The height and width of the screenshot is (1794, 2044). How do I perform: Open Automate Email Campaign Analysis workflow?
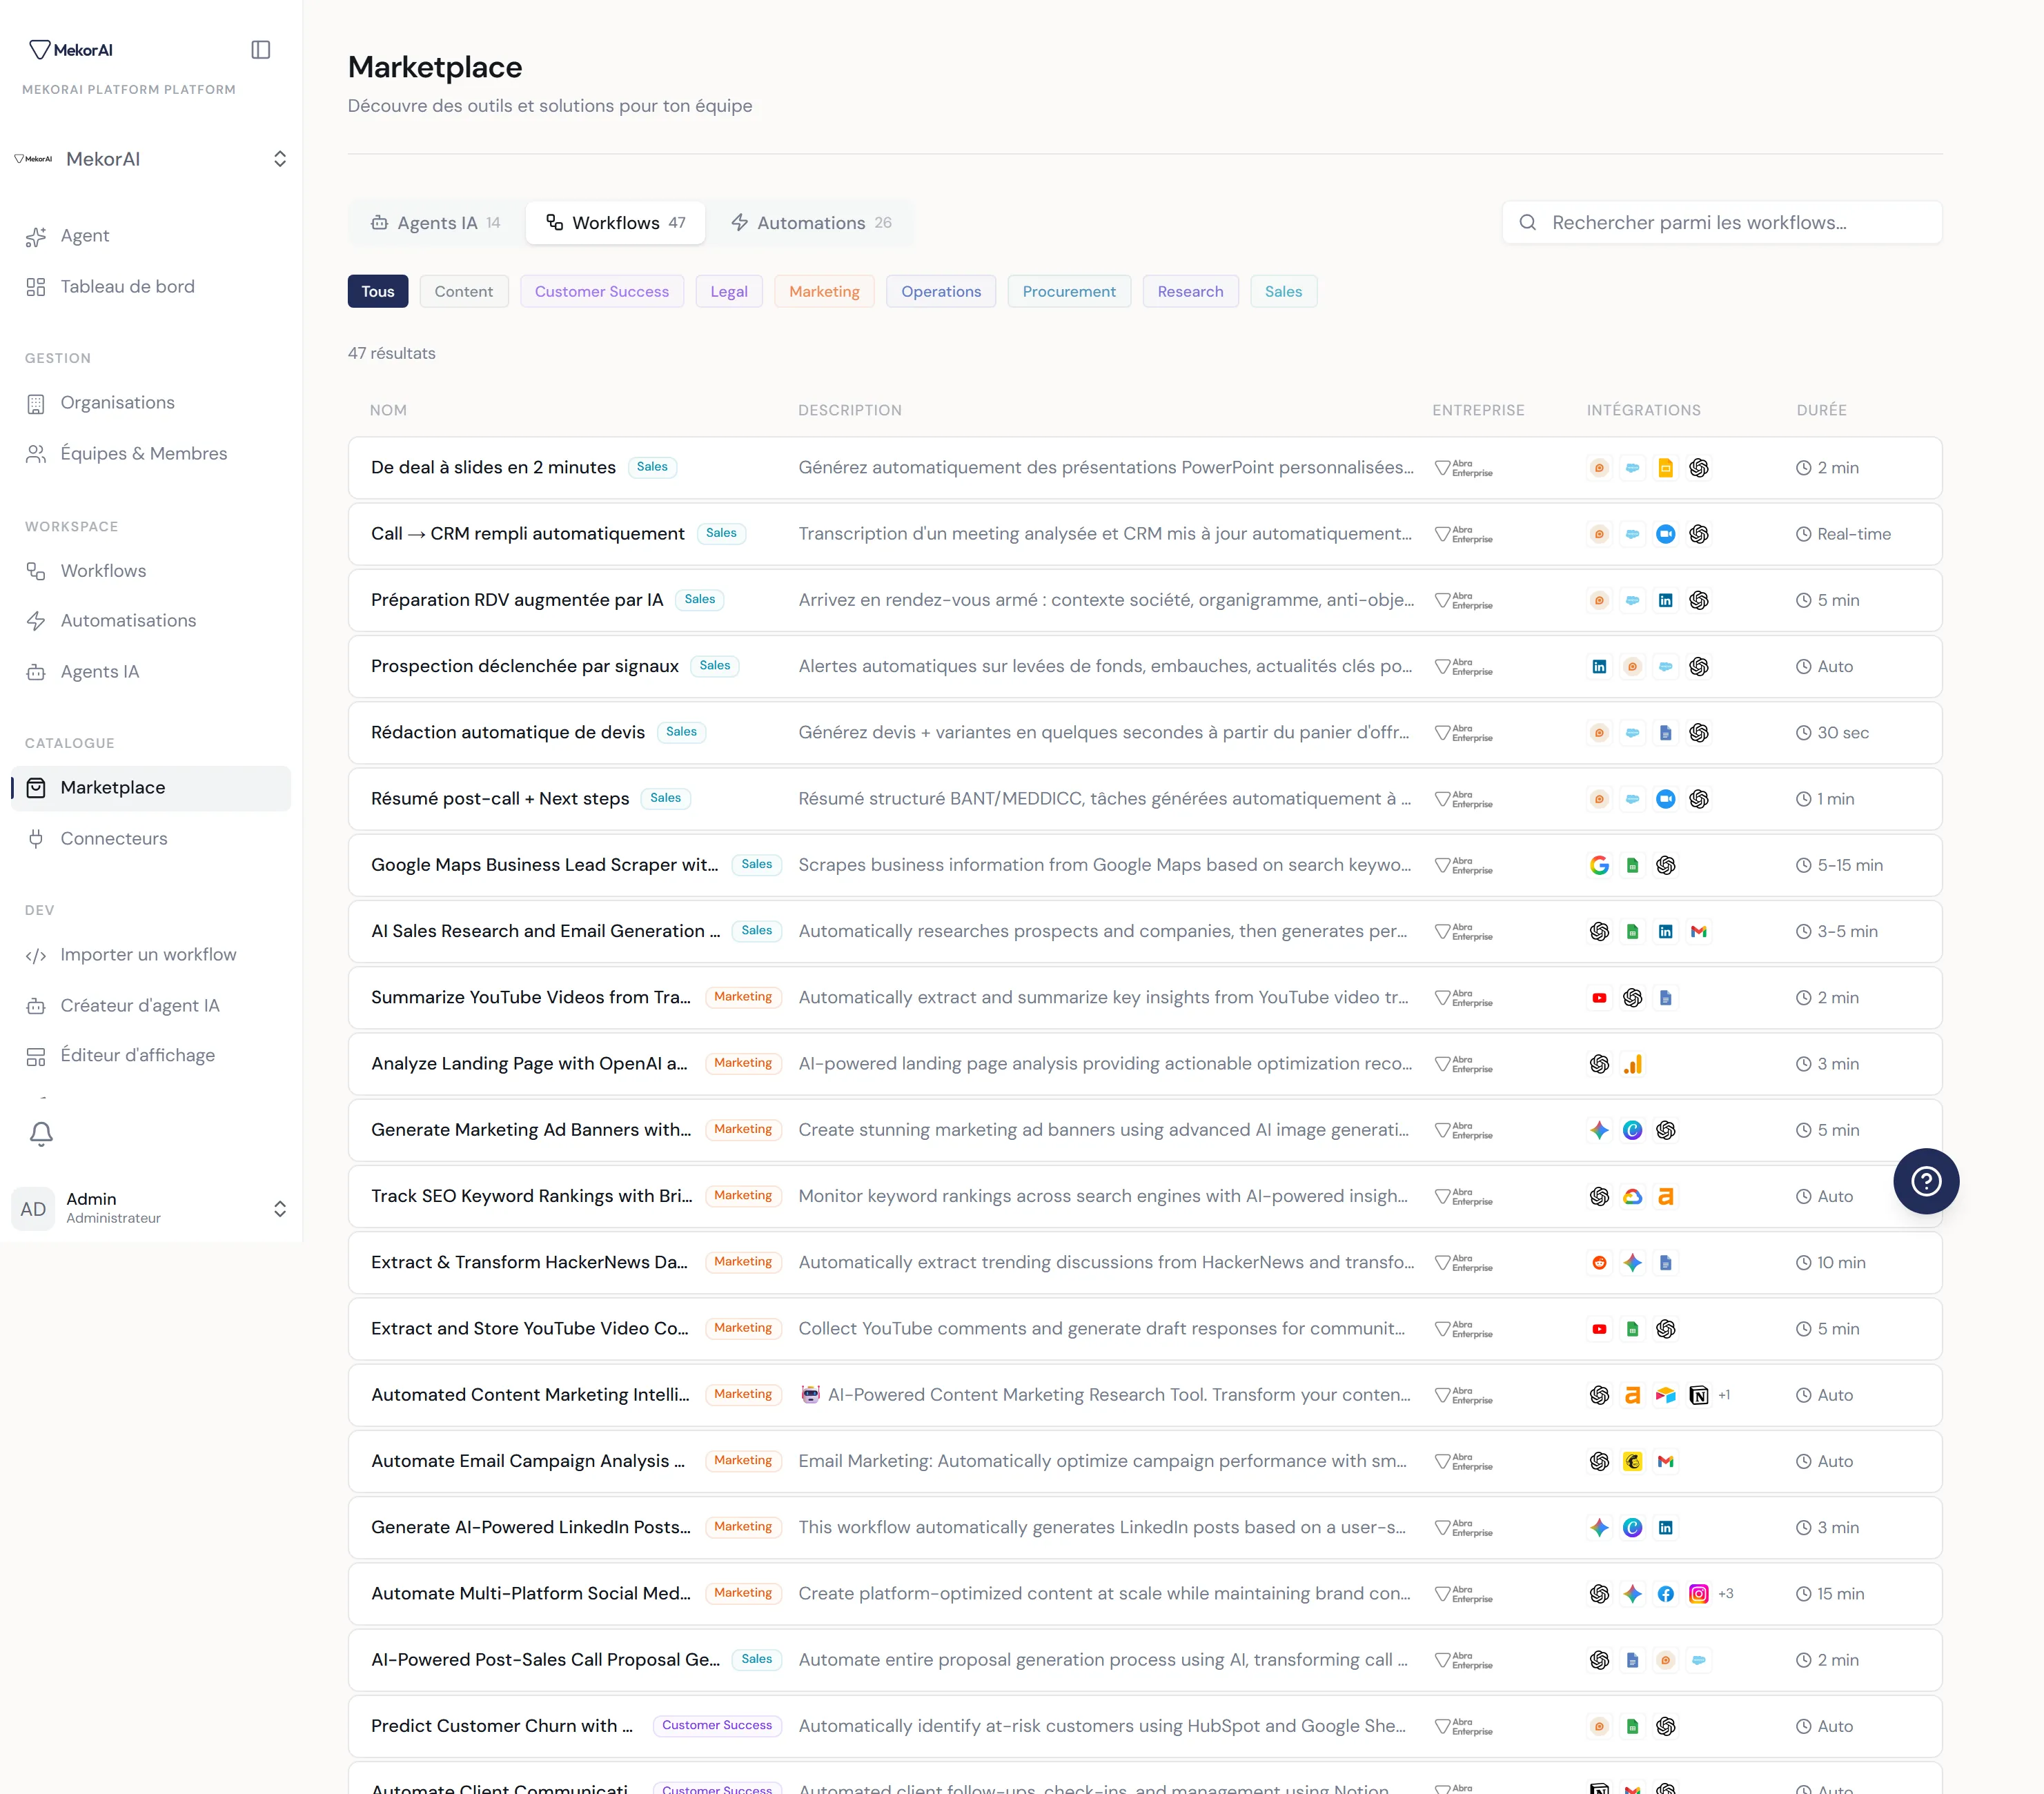[1145, 1461]
